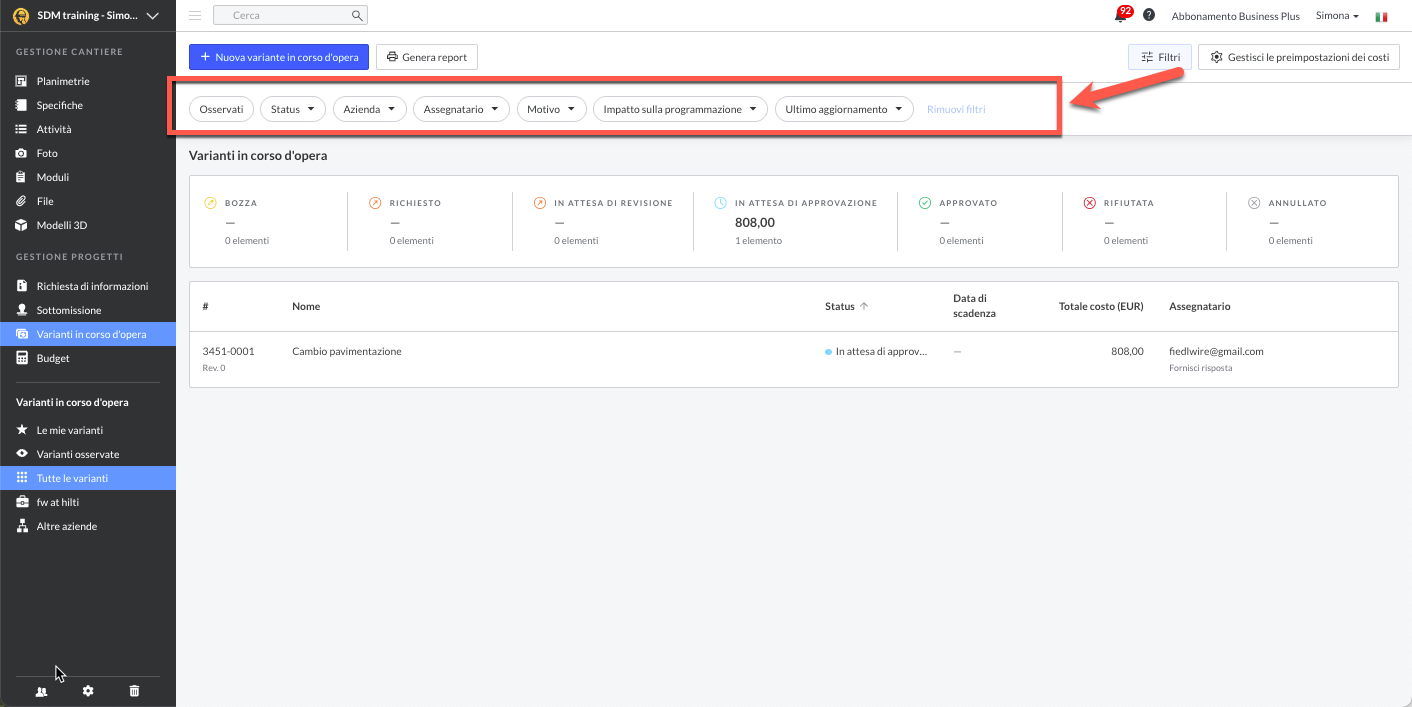Open the trash bin icon

click(x=135, y=691)
